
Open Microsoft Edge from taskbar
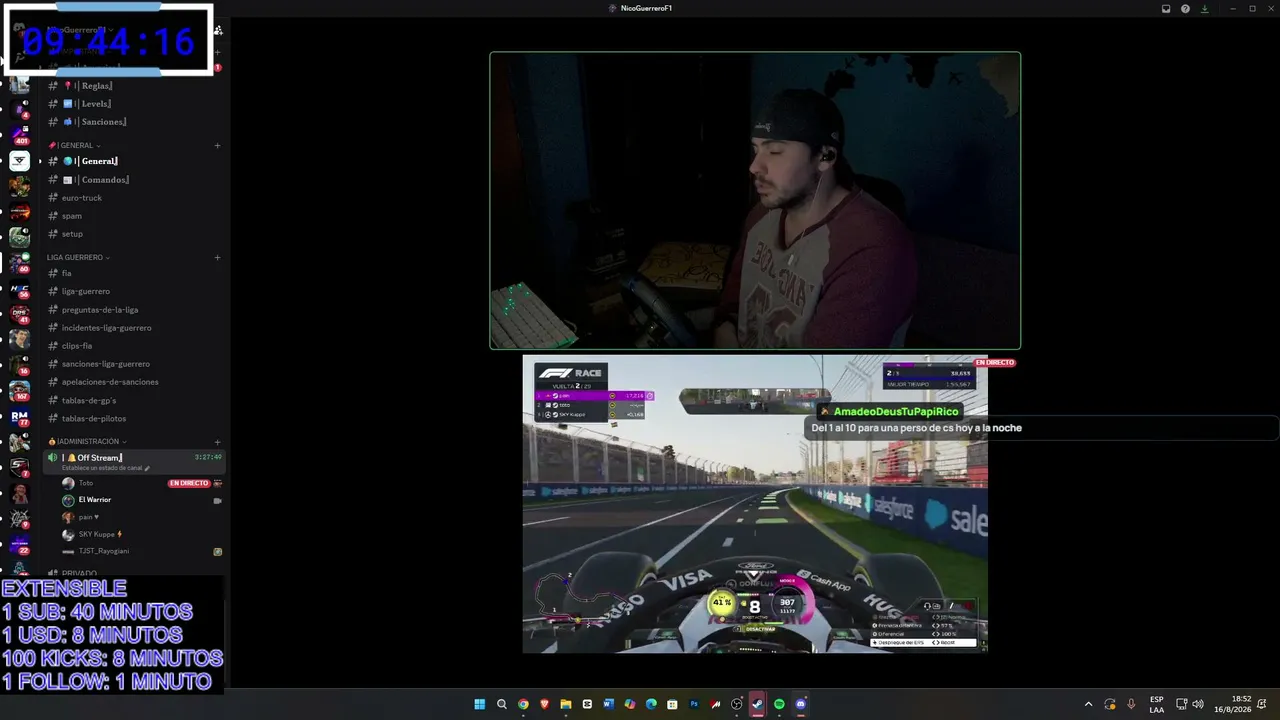[651, 704]
